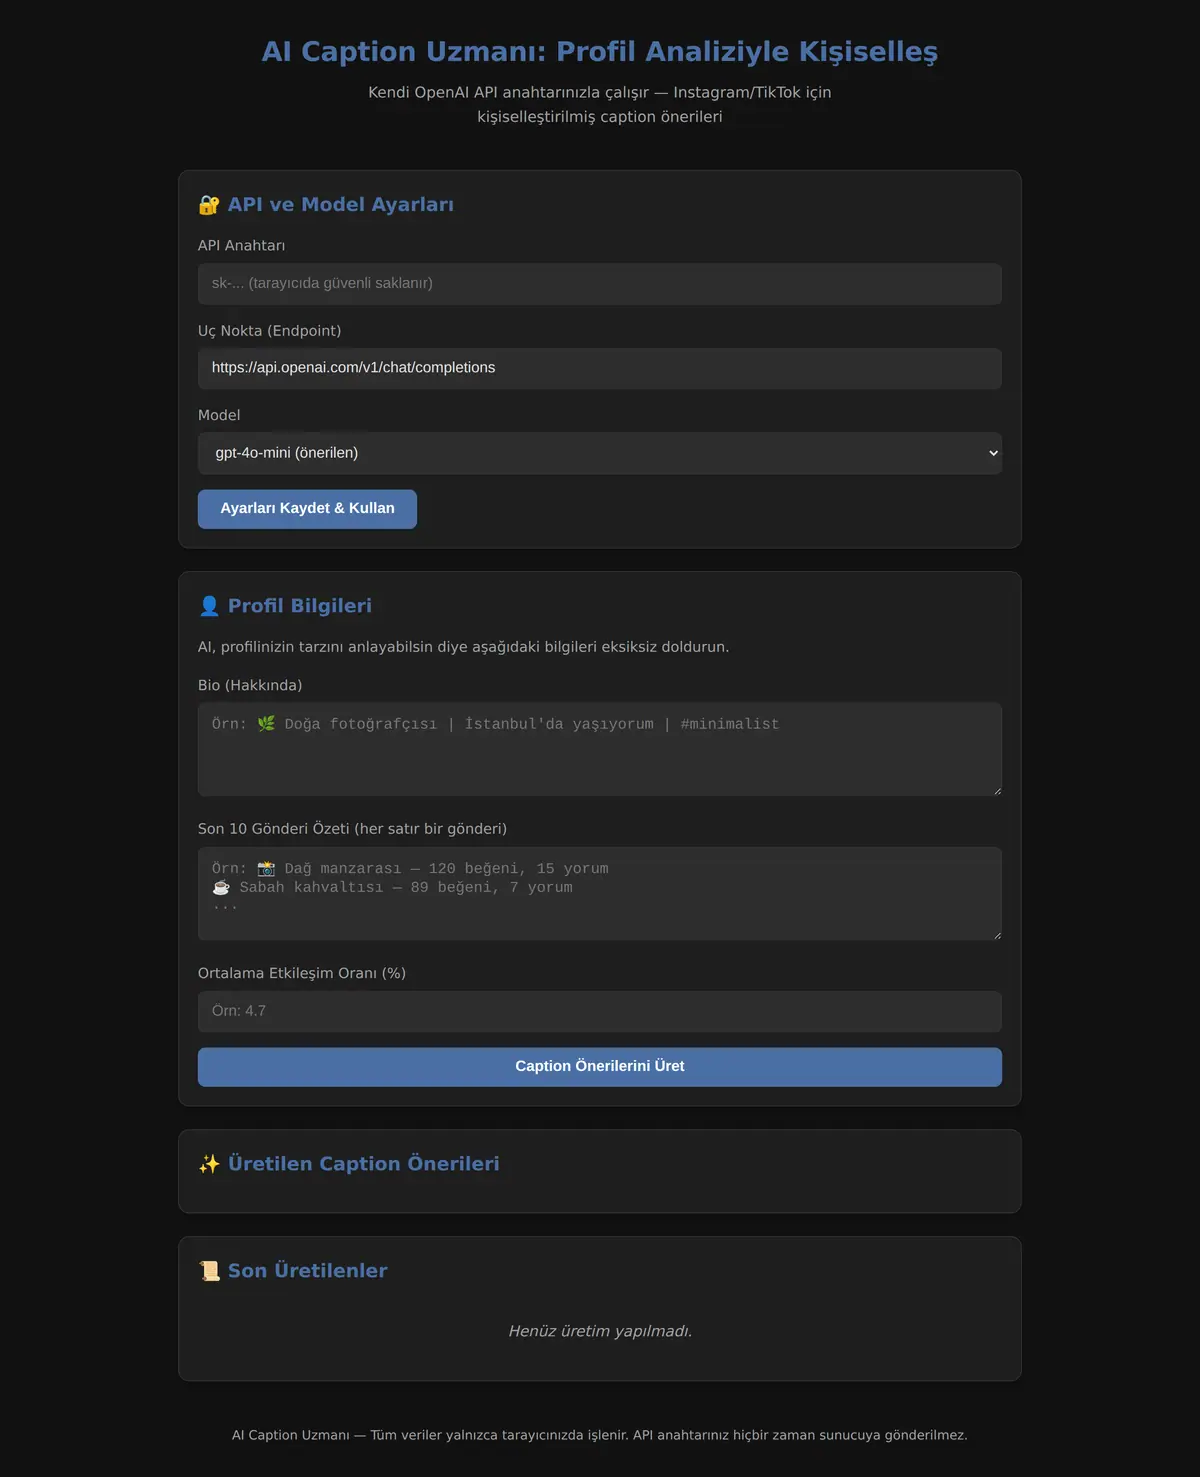This screenshot has height=1477, width=1200.
Task: Click the lock icon beside API ve Model Ayarları
Action: point(209,205)
